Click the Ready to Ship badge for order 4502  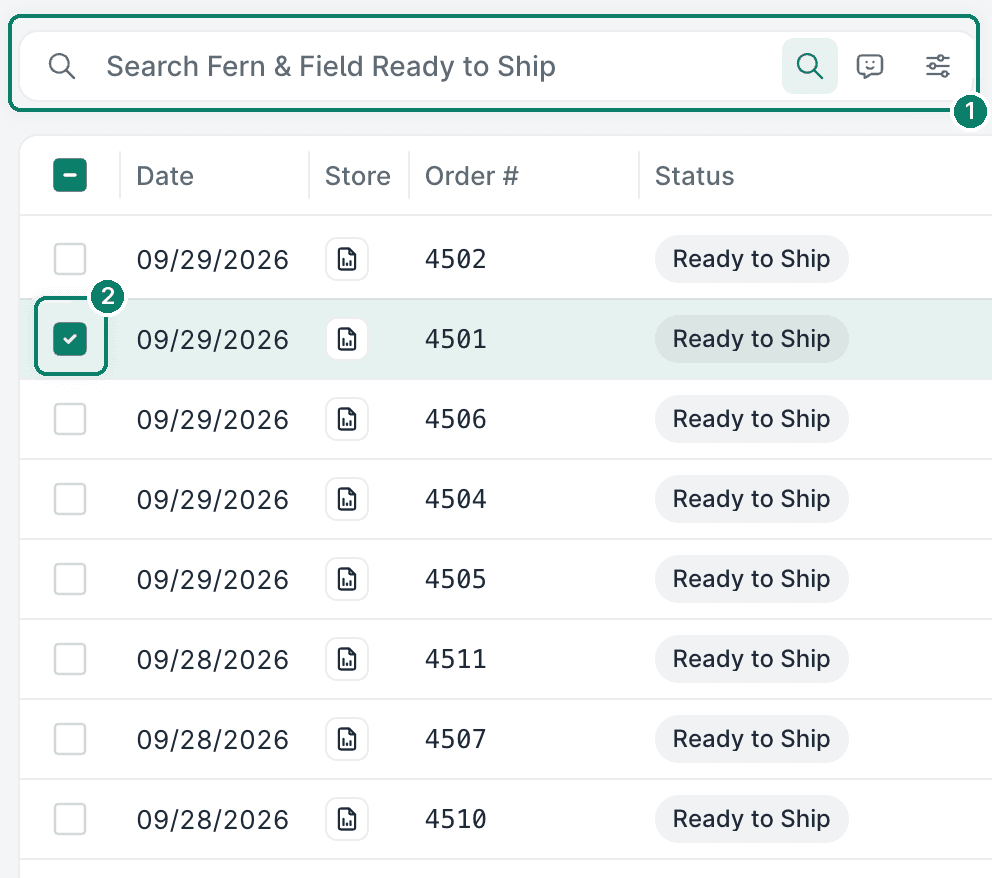point(751,259)
